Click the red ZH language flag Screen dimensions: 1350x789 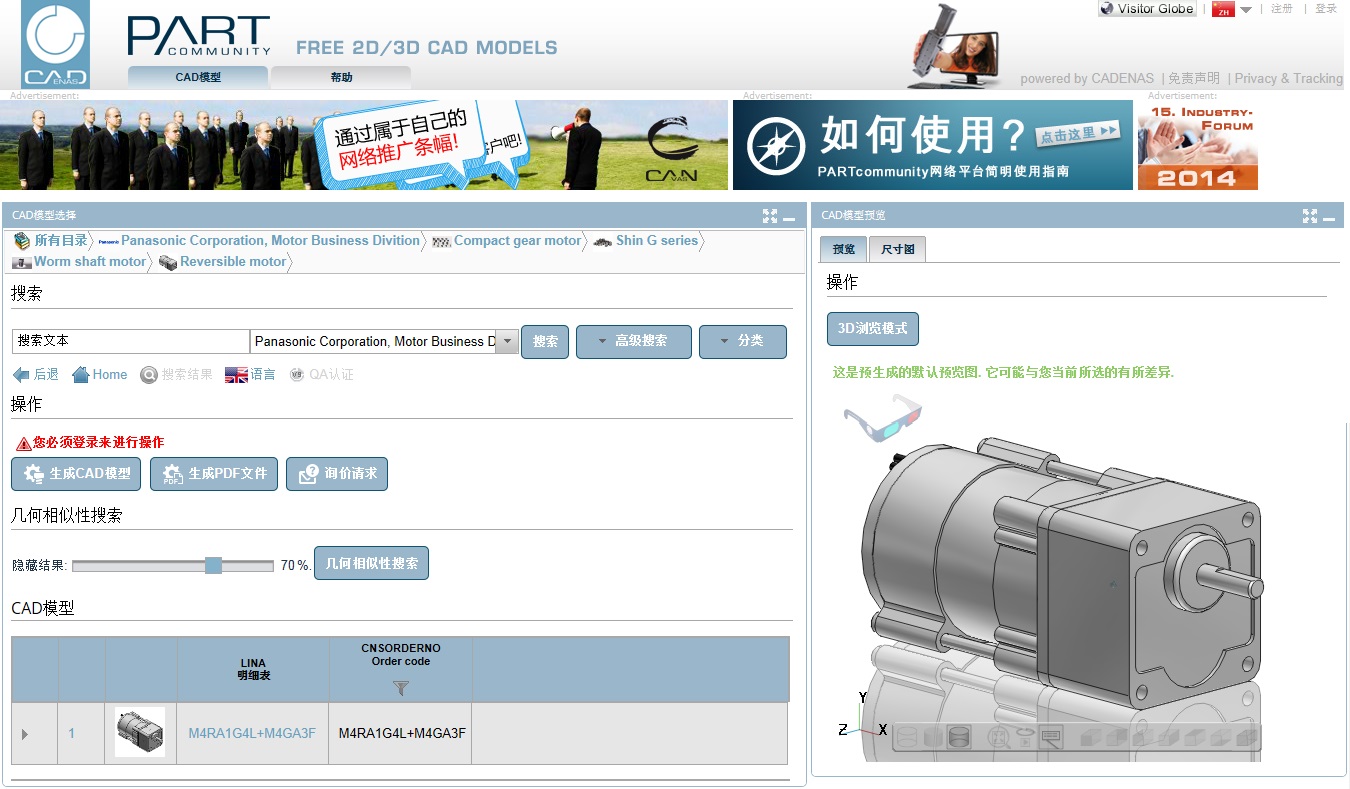click(x=1222, y=9)
